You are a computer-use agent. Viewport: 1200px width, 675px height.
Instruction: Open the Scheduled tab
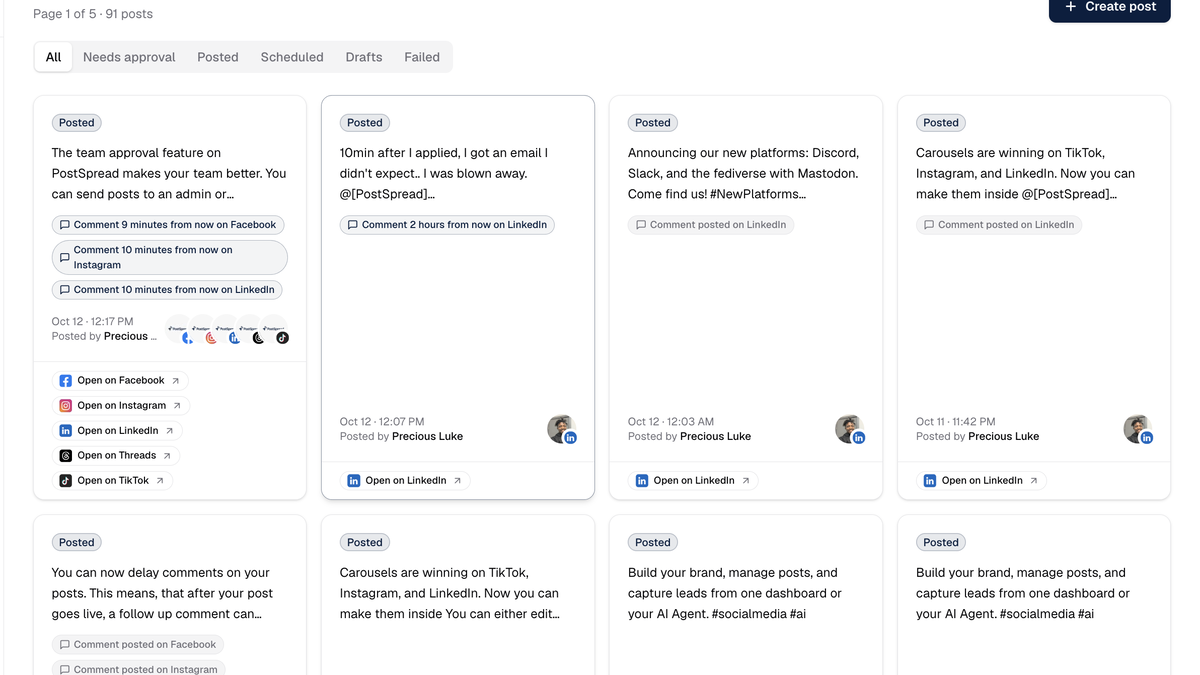[292, 57]
